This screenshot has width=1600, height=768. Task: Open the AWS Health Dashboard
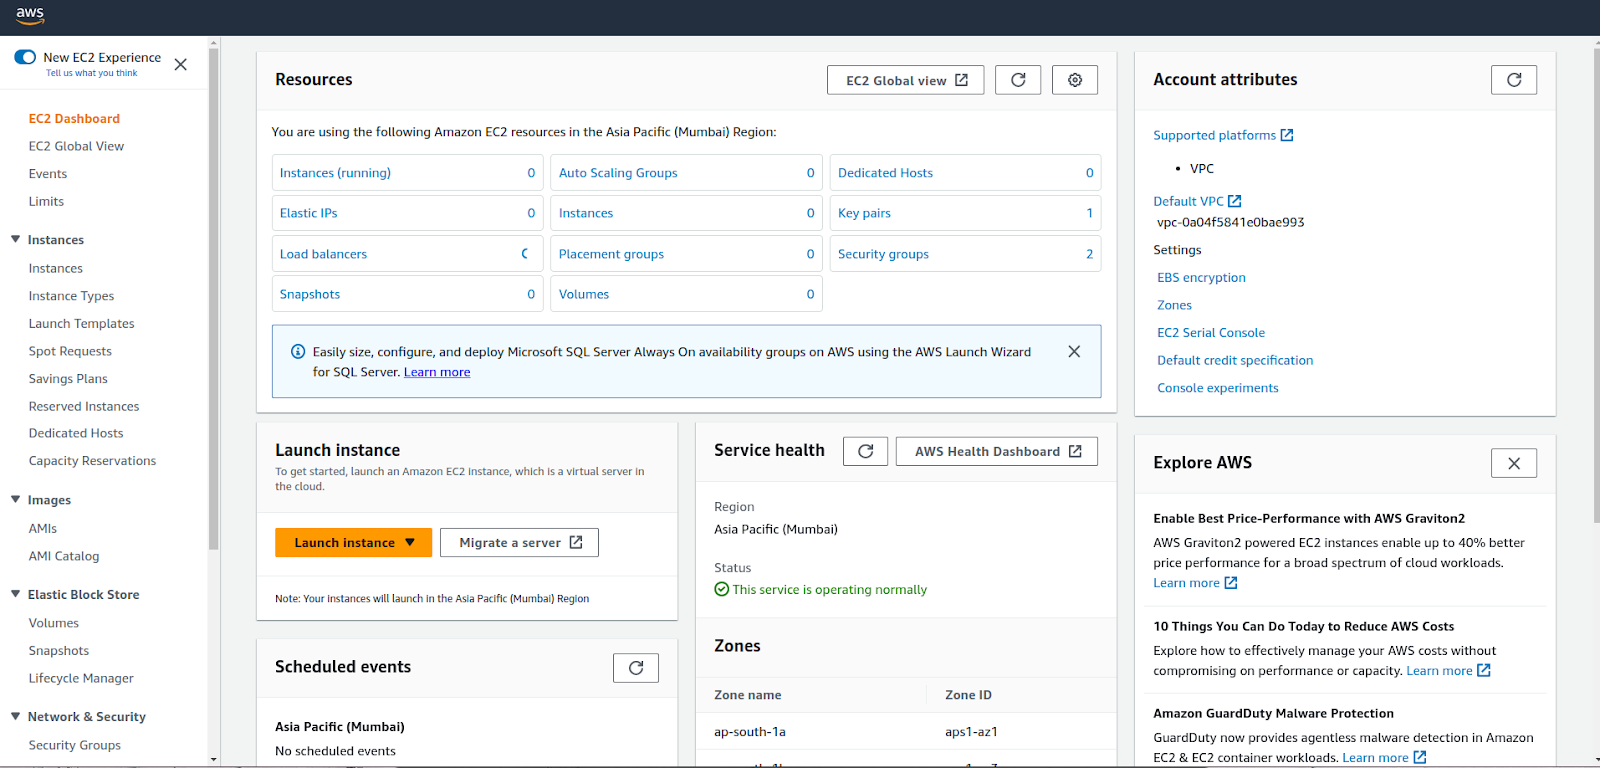click(997, 451)
